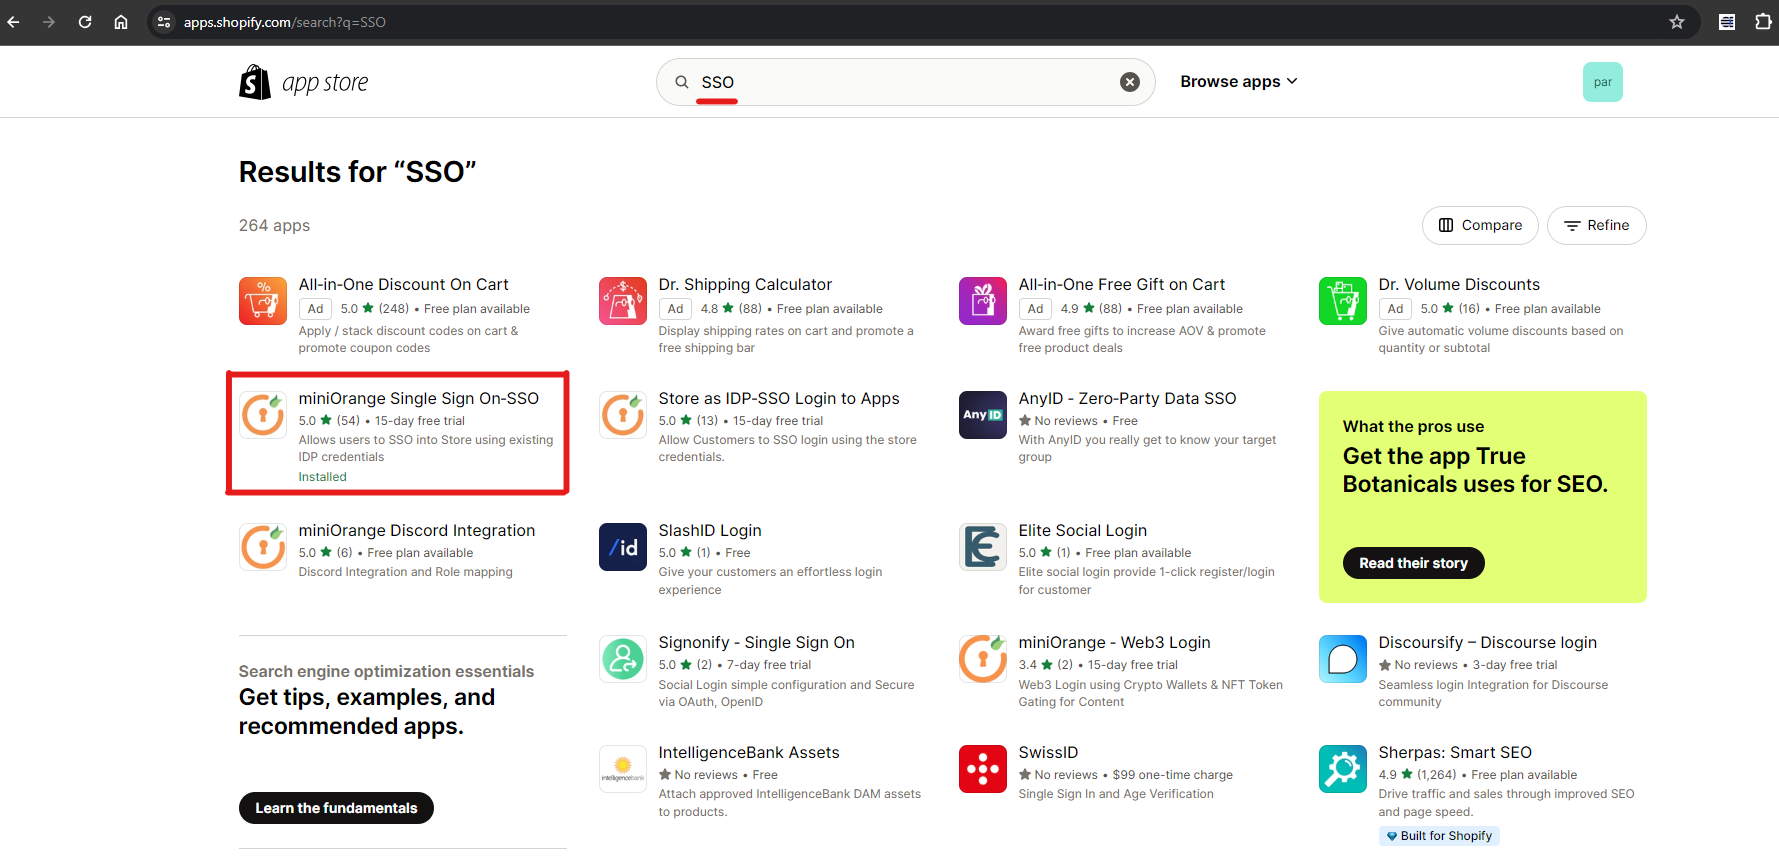
Task: Reload the page with refresh icon
Action: pyautogui.click(x=85, y=22)
